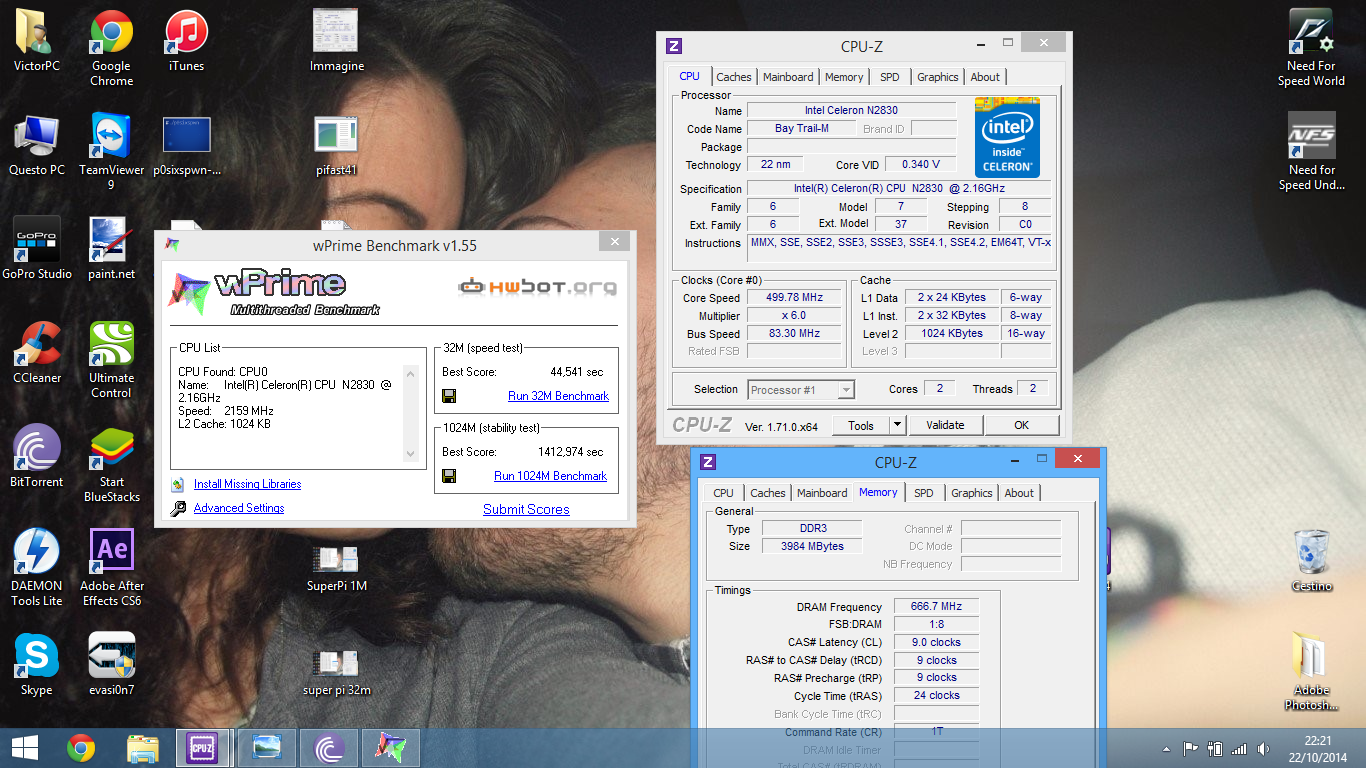Open the Windows Start button

(24, 748)
